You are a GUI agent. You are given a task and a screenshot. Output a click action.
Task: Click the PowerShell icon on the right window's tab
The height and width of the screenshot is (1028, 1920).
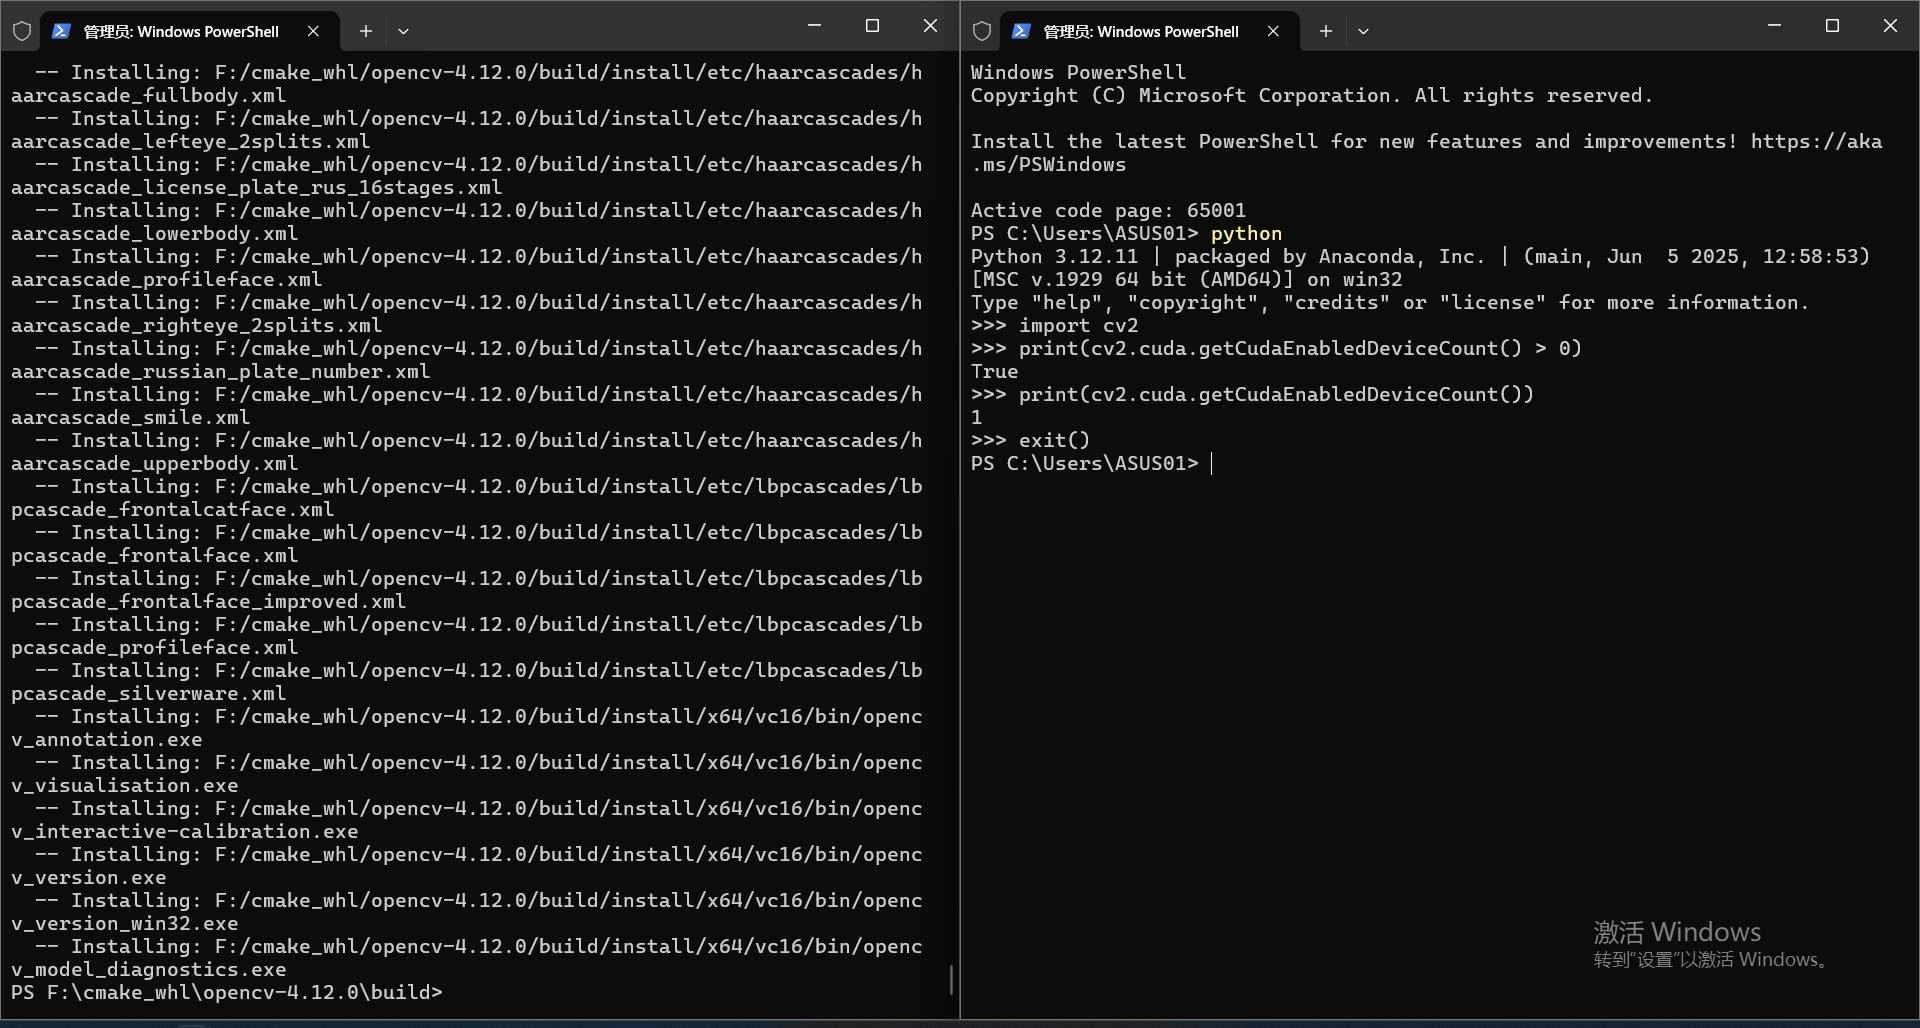pos(1021,31)
